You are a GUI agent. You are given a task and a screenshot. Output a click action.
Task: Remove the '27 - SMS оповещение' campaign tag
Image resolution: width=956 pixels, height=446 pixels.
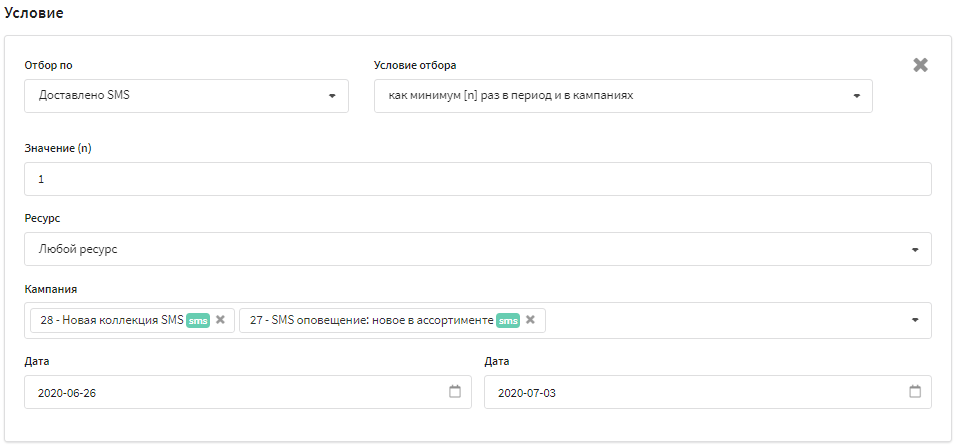(x=530, y=320)
